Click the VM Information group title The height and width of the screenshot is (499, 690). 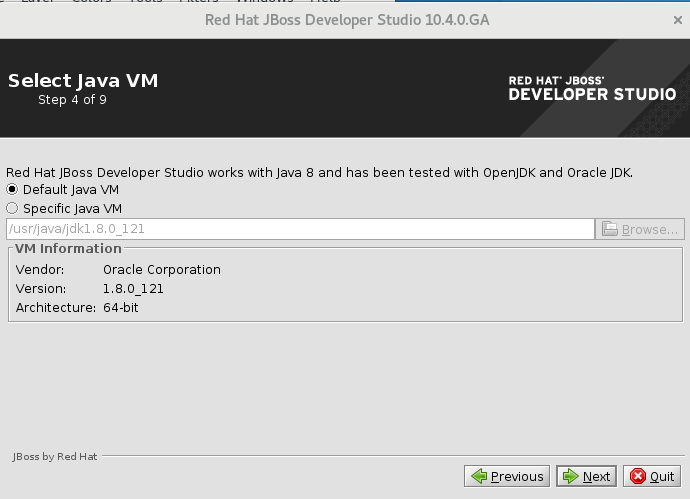(68, 249)
